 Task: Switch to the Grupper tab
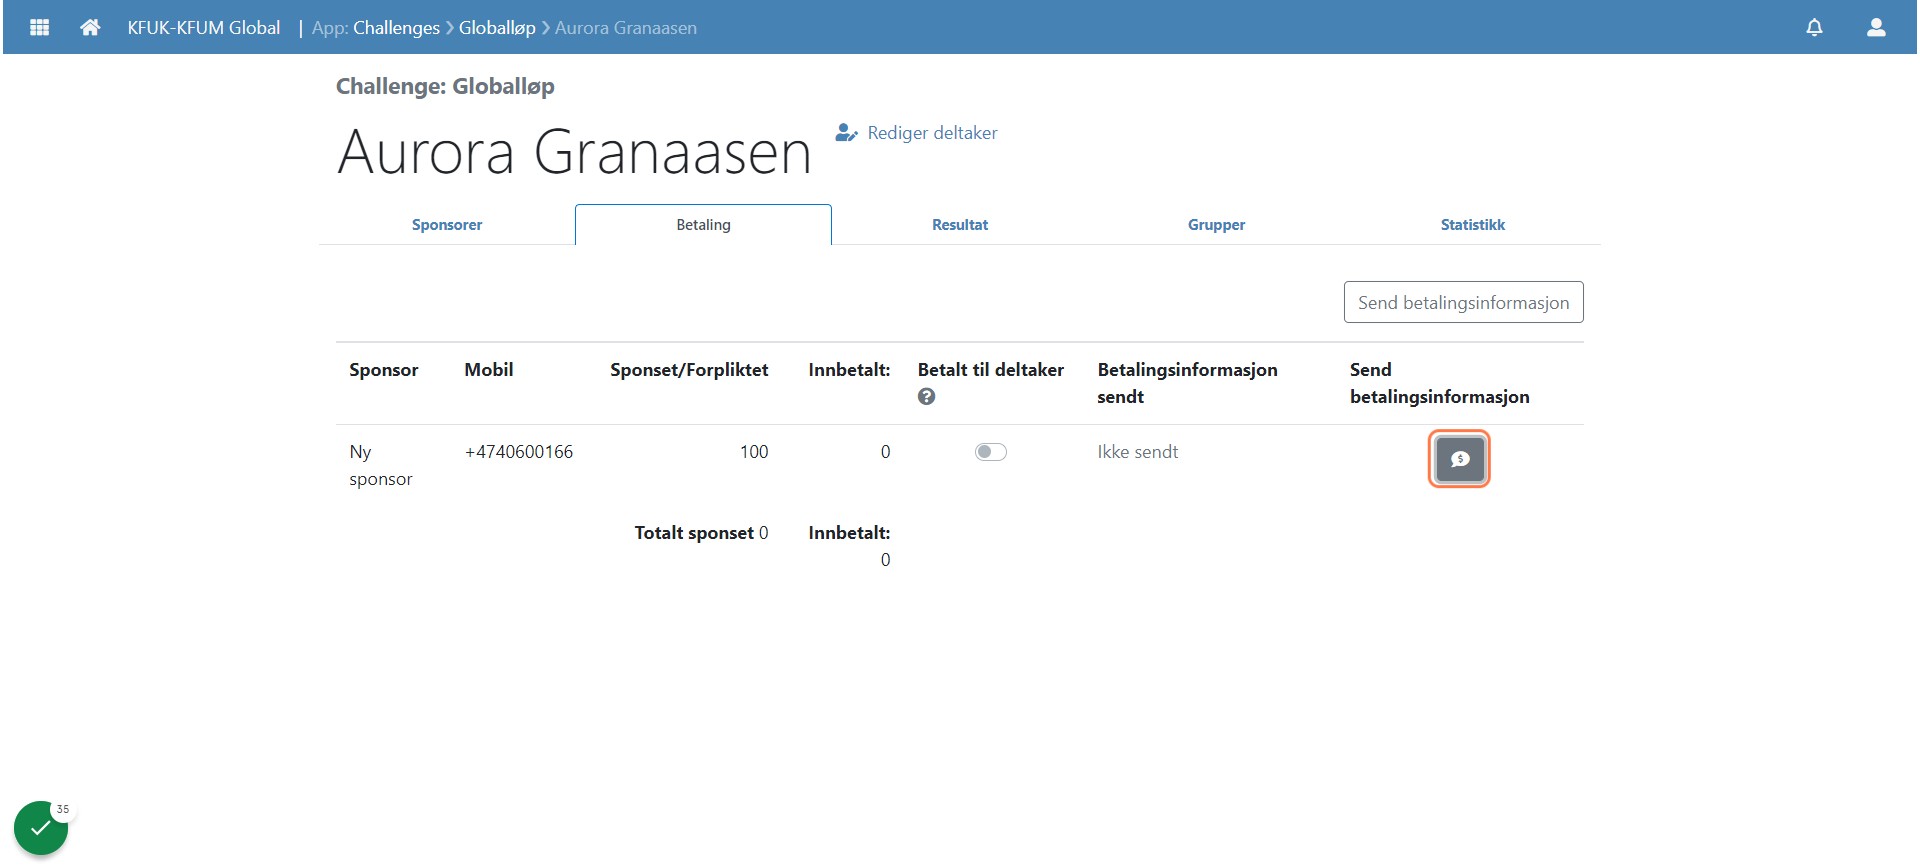click(x=1216, y=225)
